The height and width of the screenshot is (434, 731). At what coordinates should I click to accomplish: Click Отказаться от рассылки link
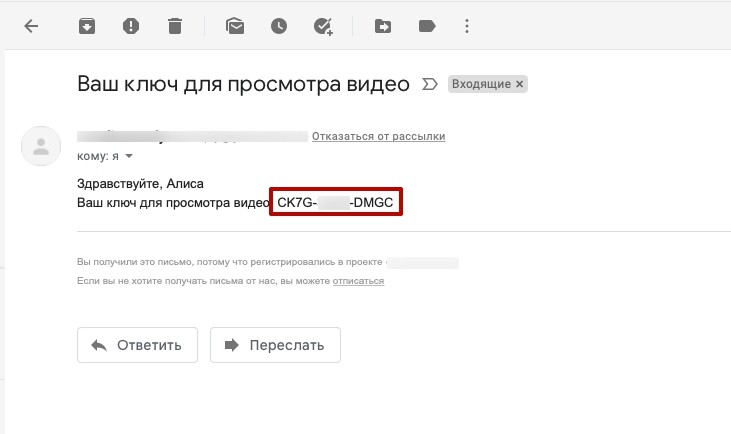coord(378,136)
